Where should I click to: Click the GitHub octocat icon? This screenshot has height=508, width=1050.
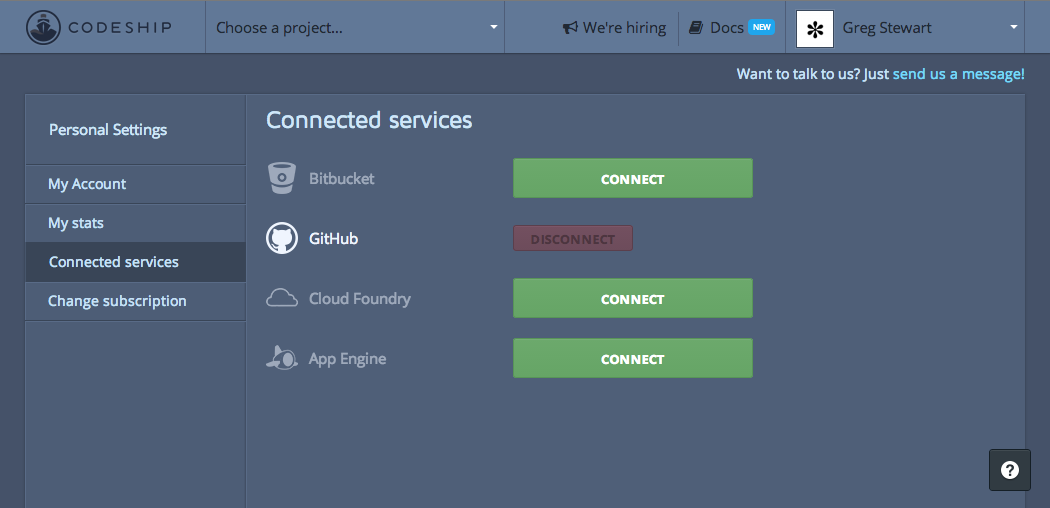click(x=282, y=238)
